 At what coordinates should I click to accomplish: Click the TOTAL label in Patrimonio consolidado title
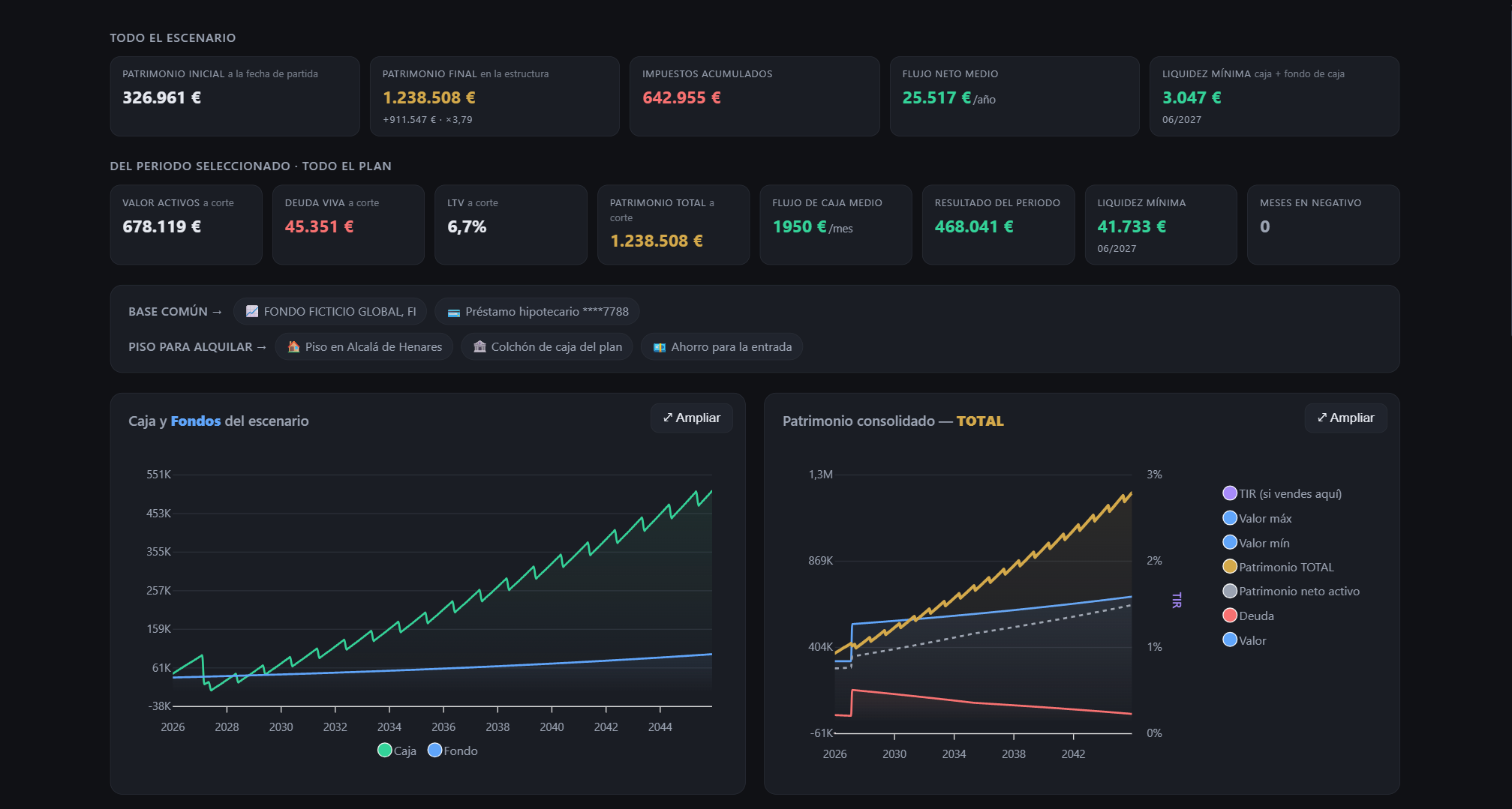coord(980,421)
